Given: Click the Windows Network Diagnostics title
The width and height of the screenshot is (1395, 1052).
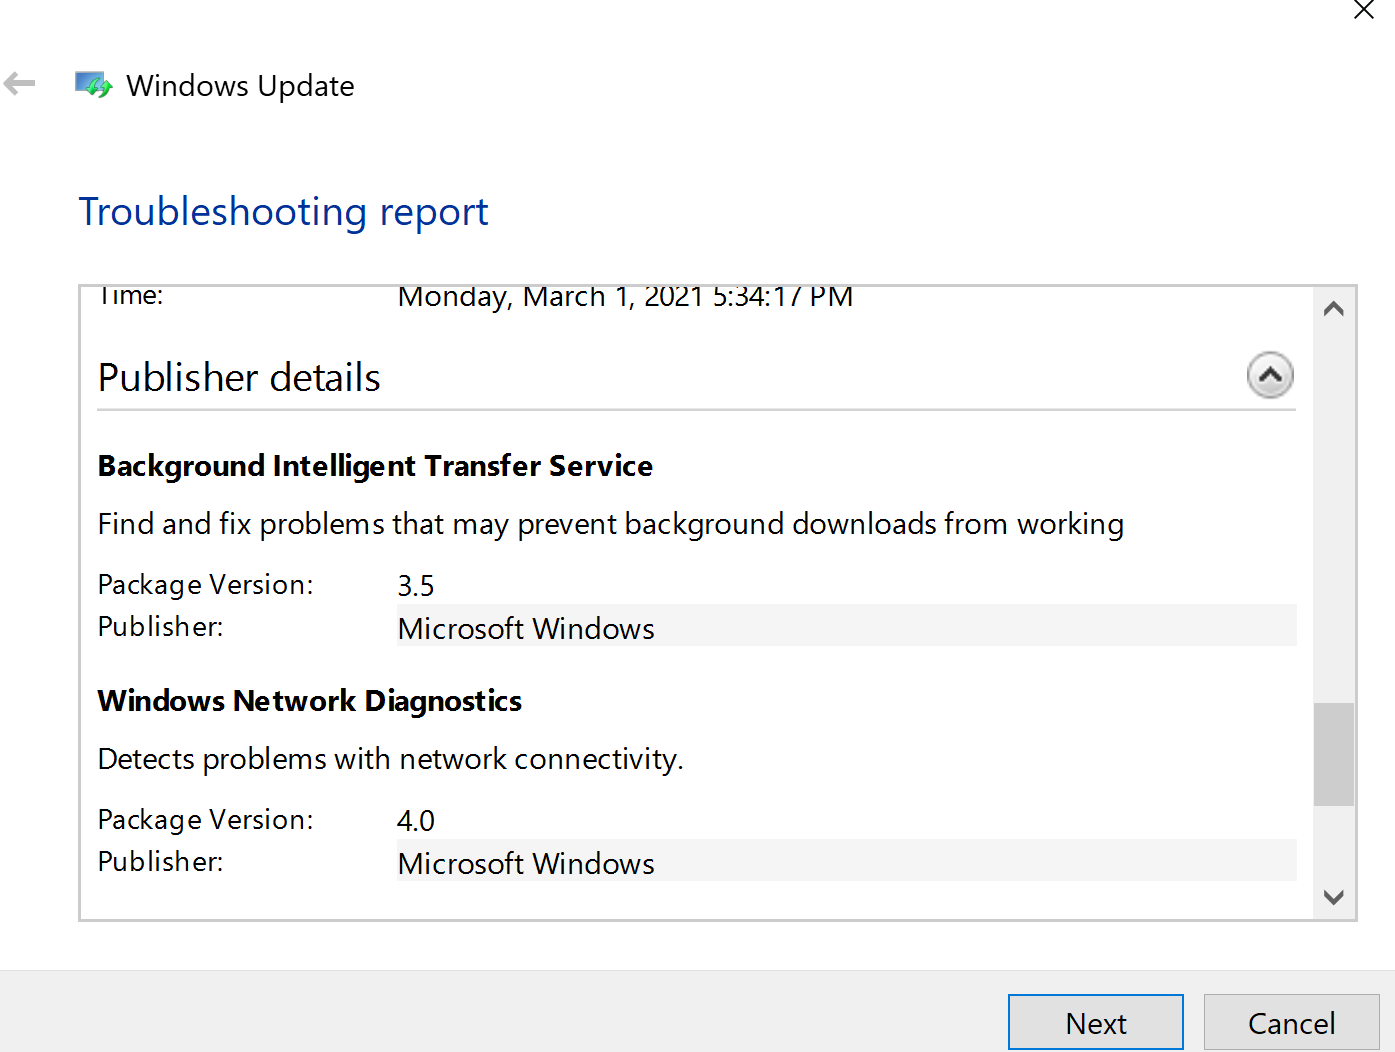Looking at the screenshot, I should [310, 701].
